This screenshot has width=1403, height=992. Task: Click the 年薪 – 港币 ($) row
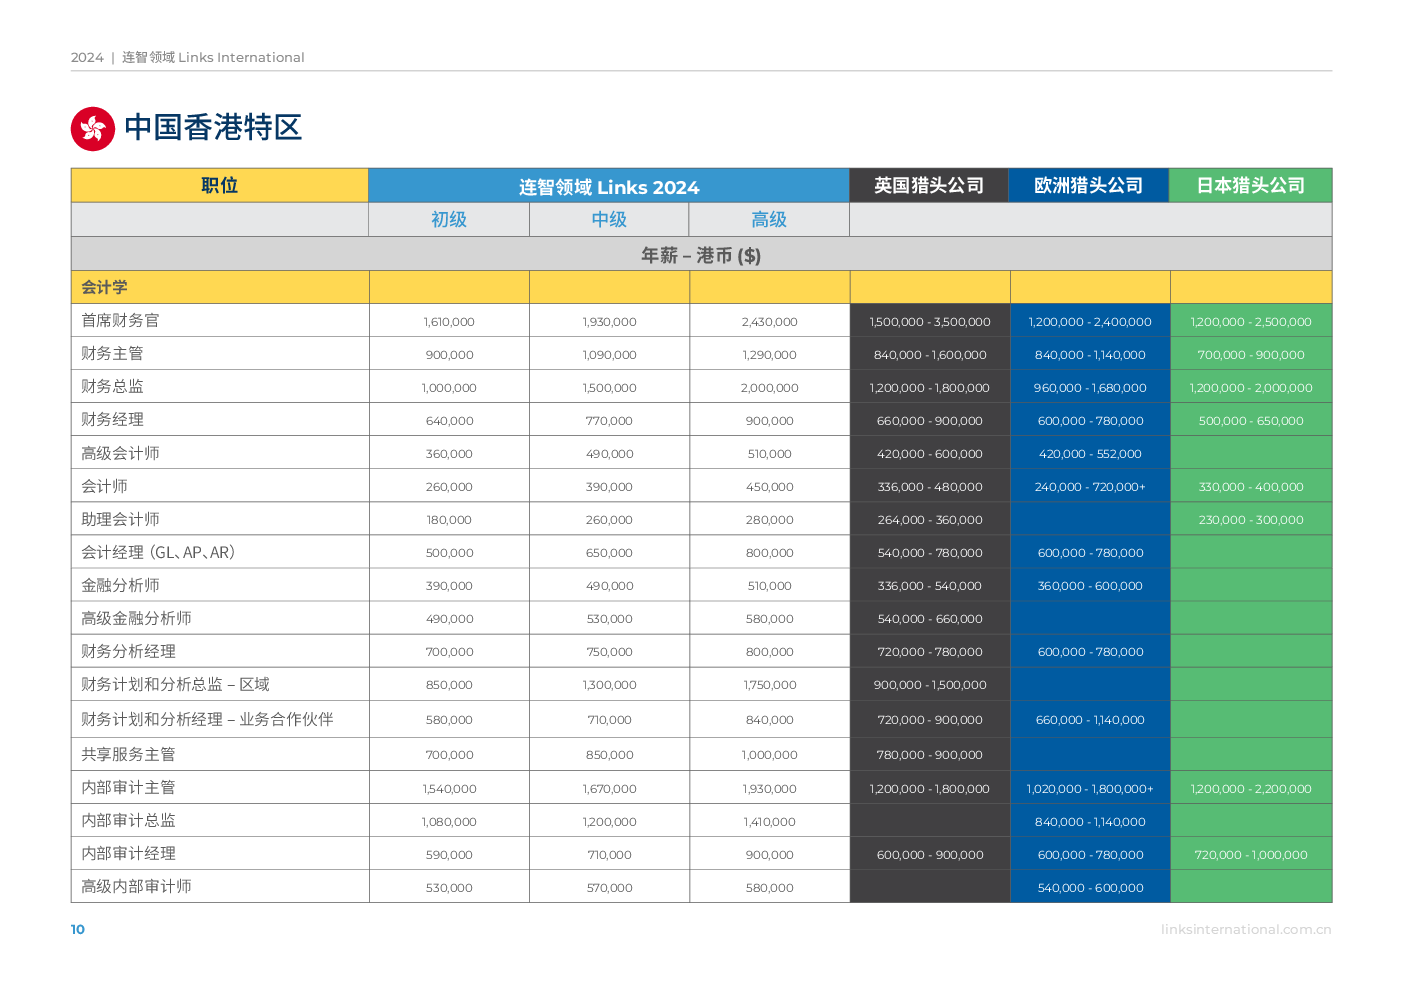click(x=701, y=255)
